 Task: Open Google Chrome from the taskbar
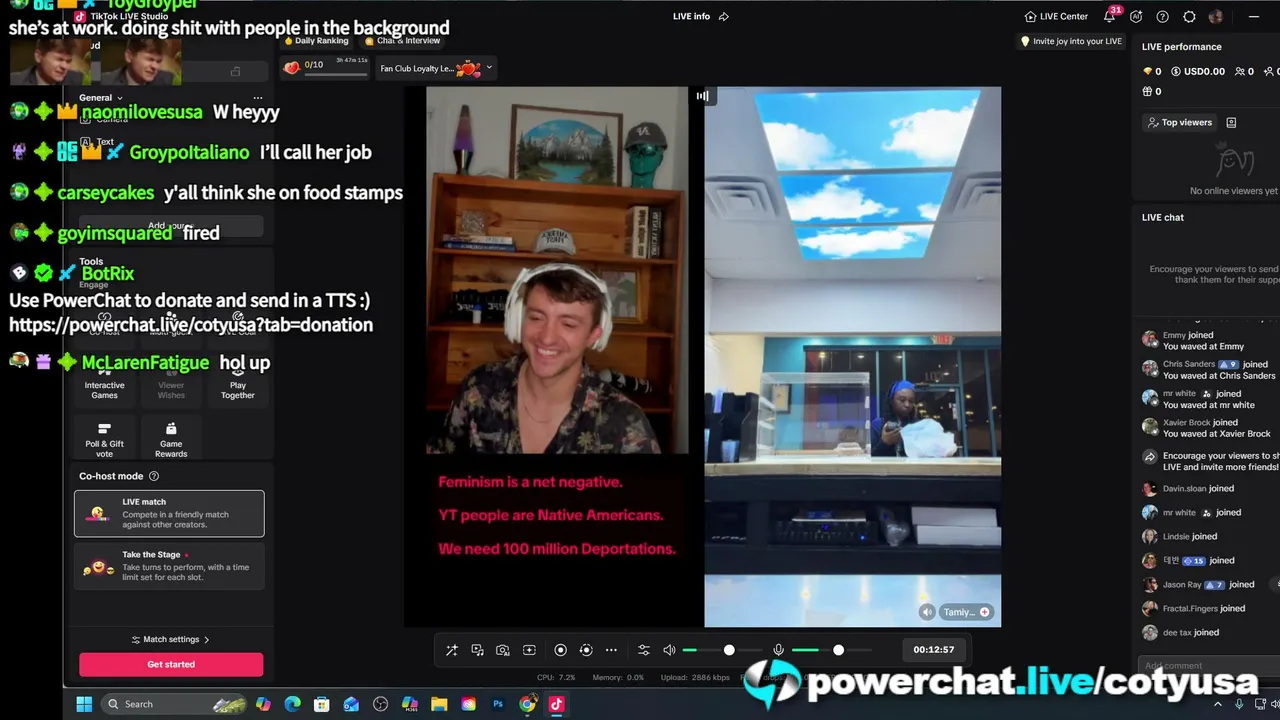527,704
